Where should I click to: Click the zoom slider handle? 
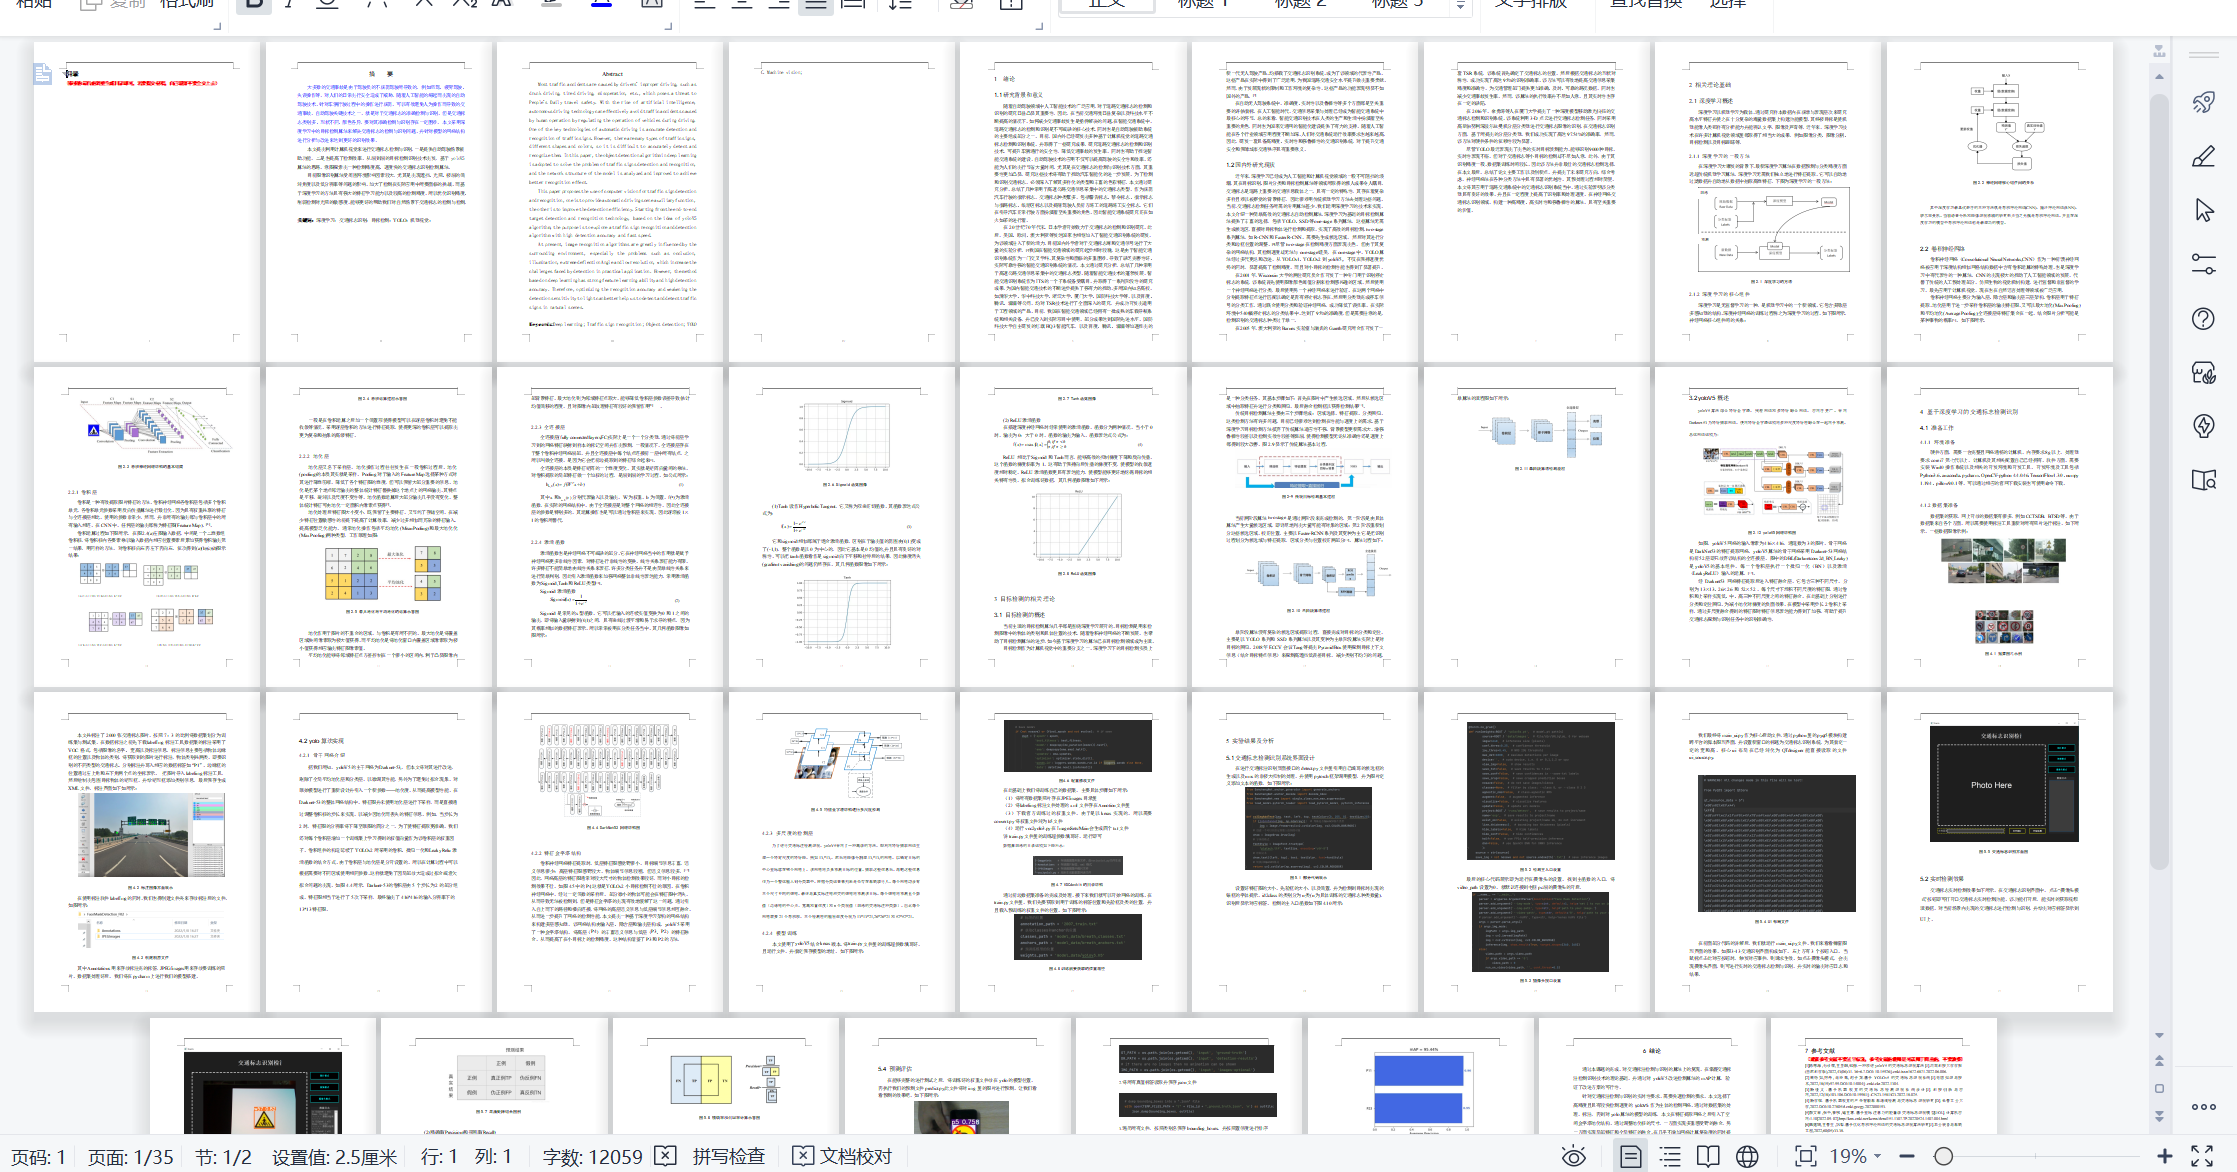point(1943,1157)
